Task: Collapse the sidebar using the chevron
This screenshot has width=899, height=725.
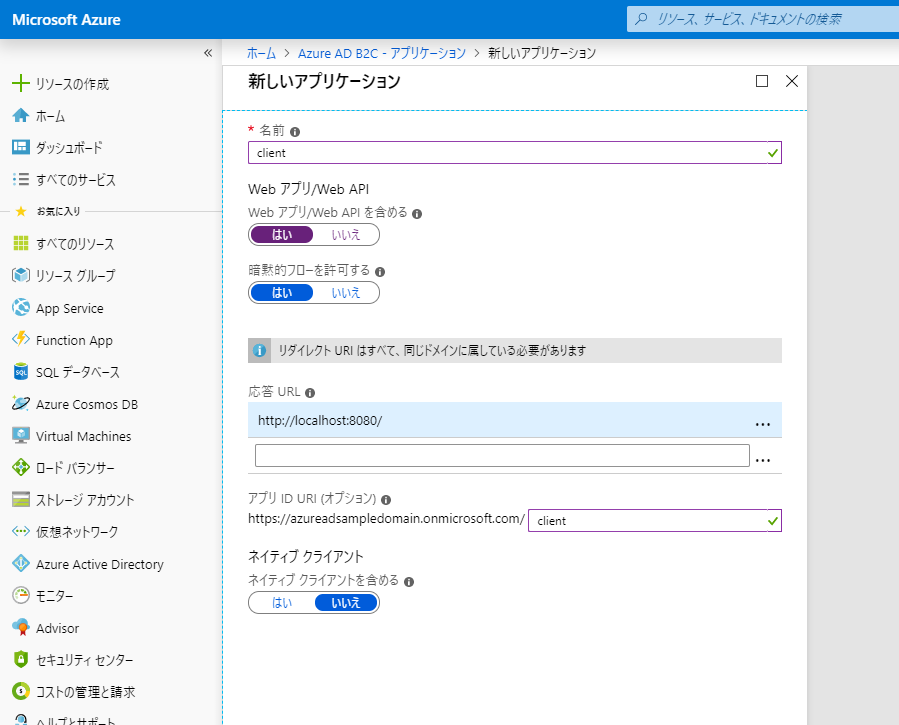Action: [208, 53]
